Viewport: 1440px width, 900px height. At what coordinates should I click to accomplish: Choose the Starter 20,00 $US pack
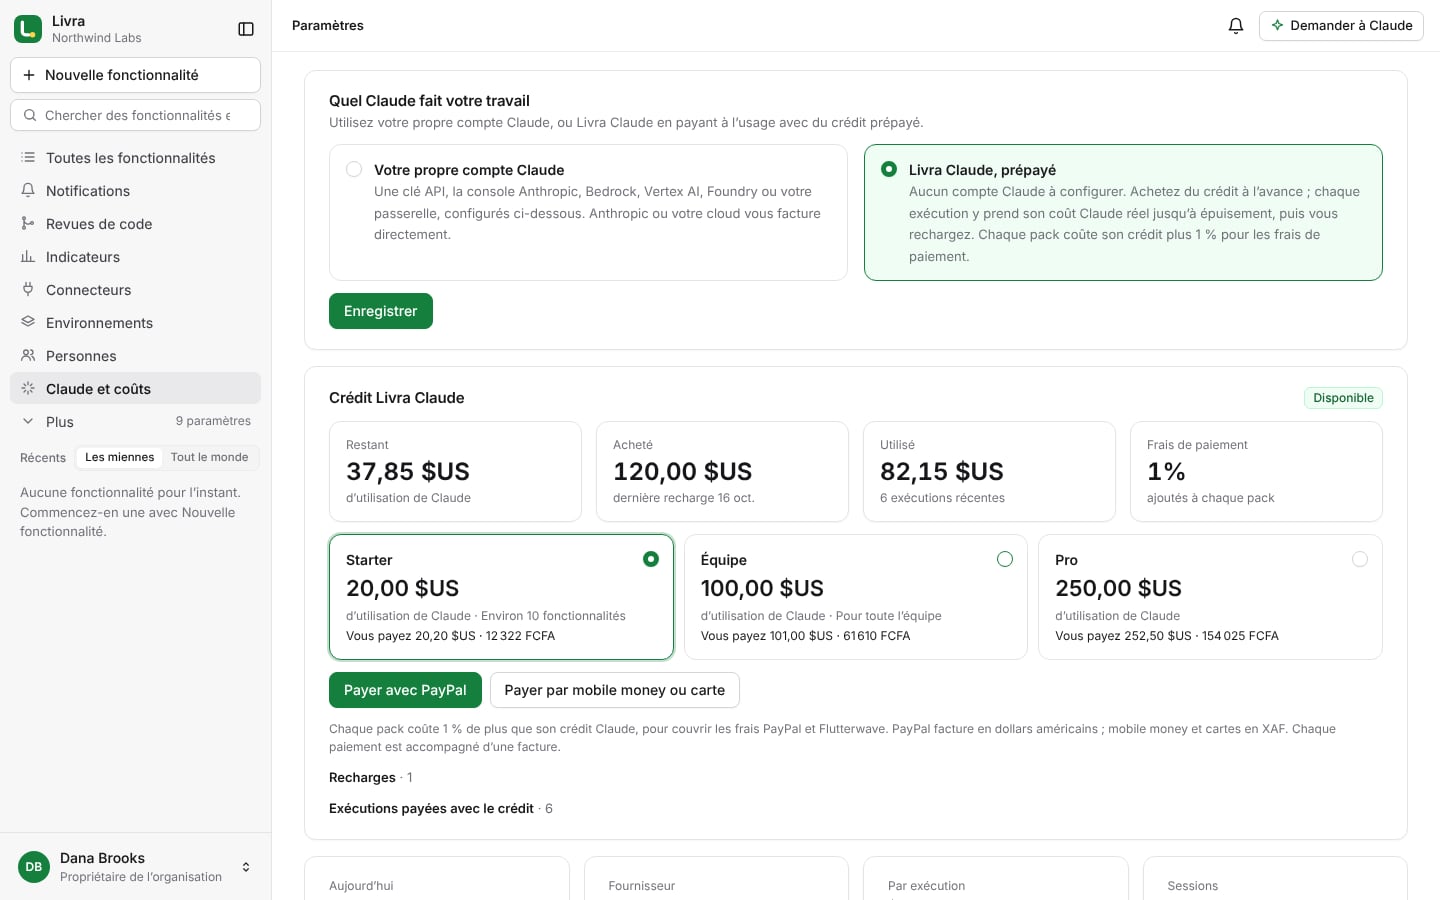click(501, 597)
